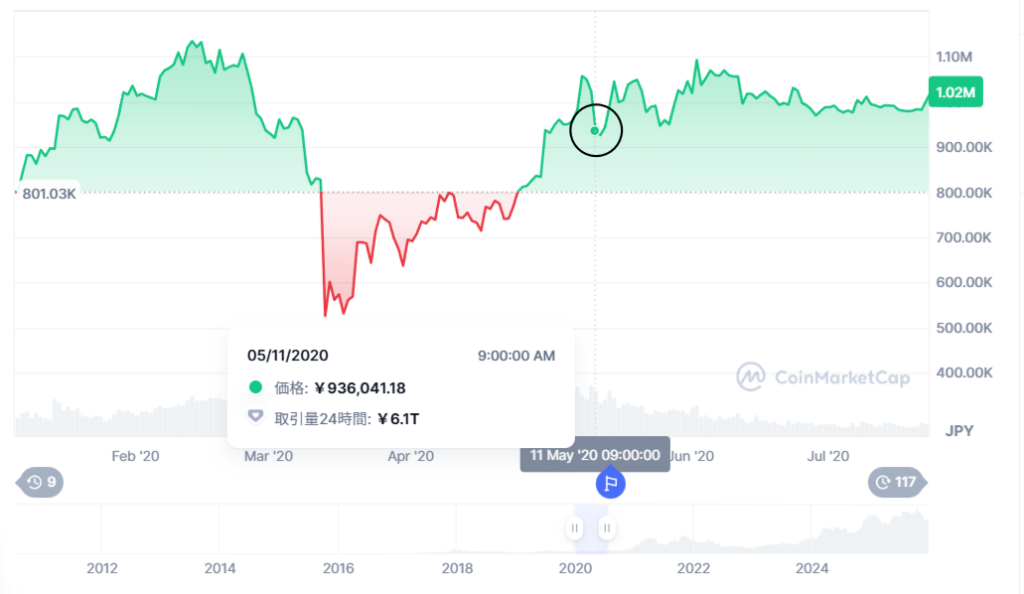Click the Jul '20 axis label
The height and width of the screenshot is (594, 1024).
click(827, 456)
